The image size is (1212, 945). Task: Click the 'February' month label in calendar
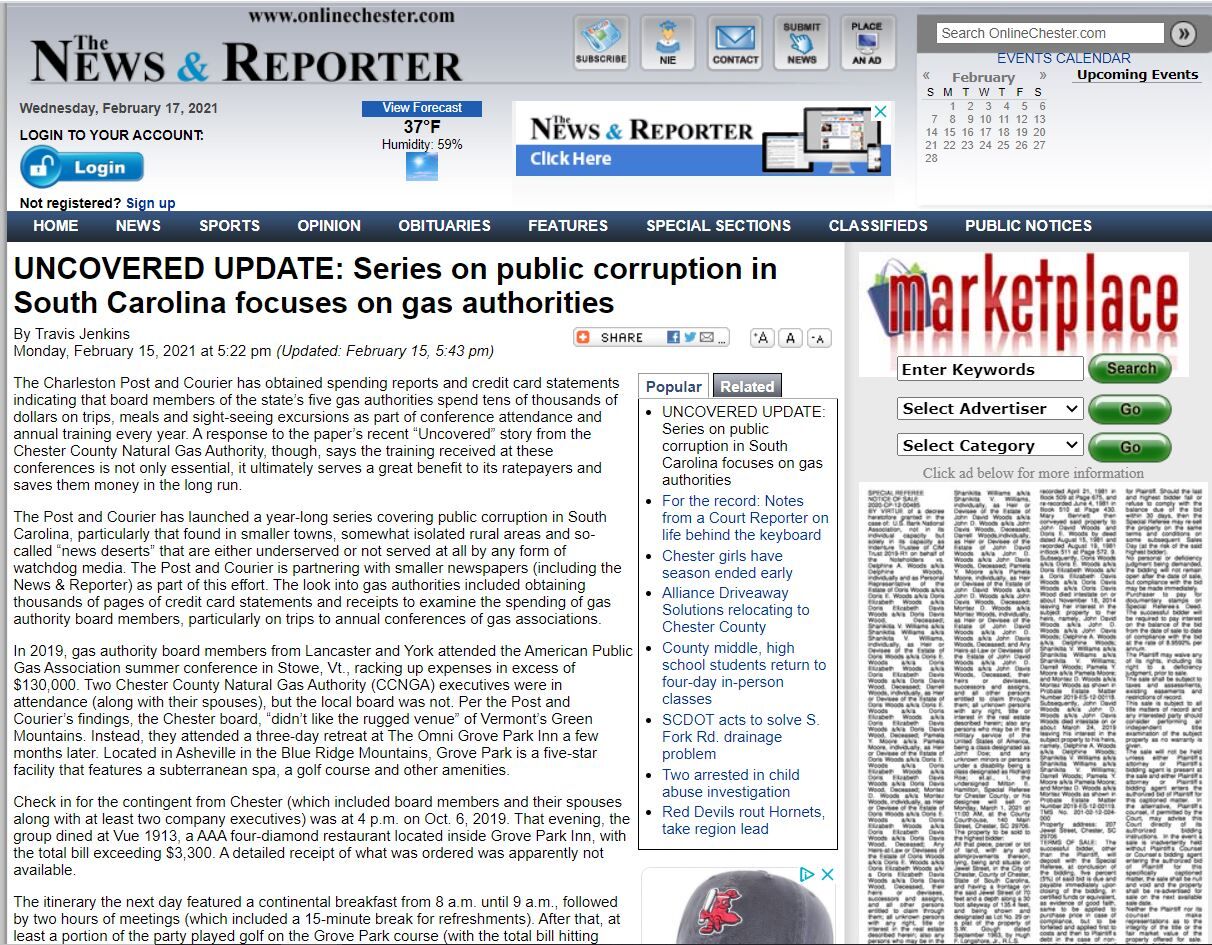(x=983, y=77)
